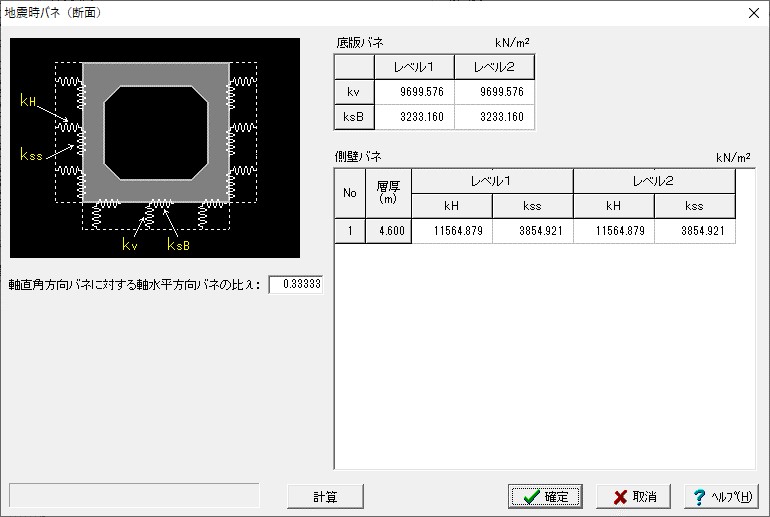This screenshot has width=770, height=517.
Task: Select レベル1 kH cell 11564.879
Action: pyautogui.click(x=452, y=231)
